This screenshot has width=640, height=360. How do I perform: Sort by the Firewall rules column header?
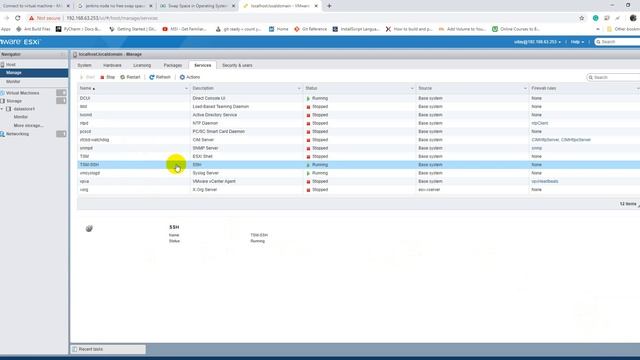(544, 89)
